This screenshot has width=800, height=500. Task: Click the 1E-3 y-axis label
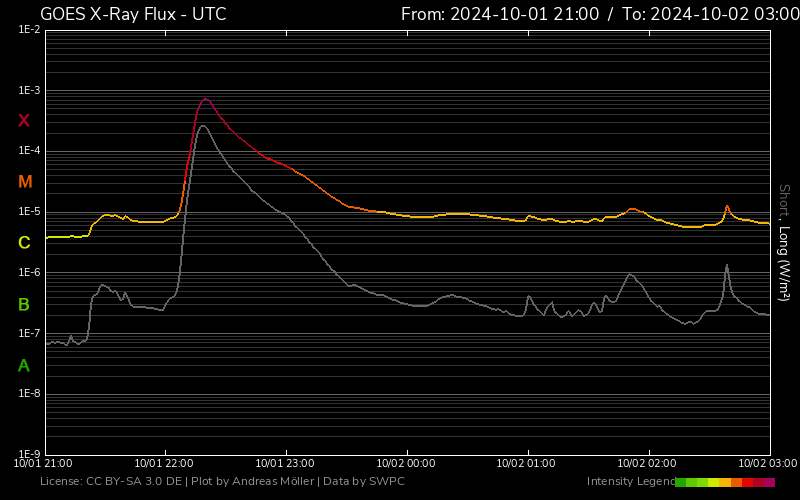point(29,90)
